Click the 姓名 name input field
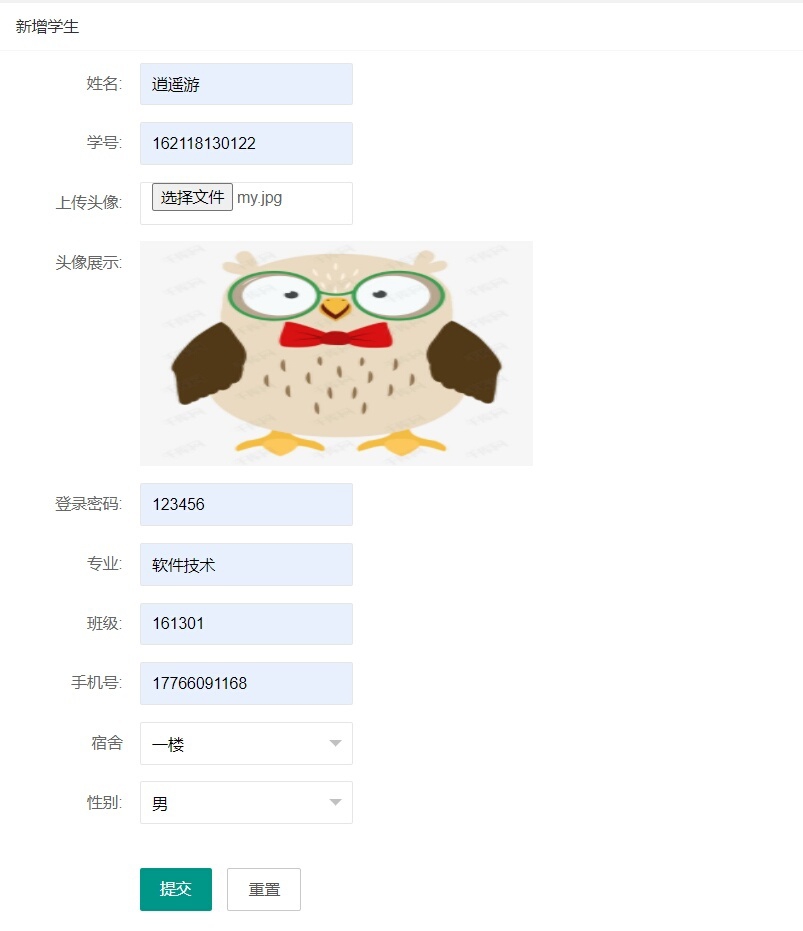 pyautogui.click(x=246, y=84)
